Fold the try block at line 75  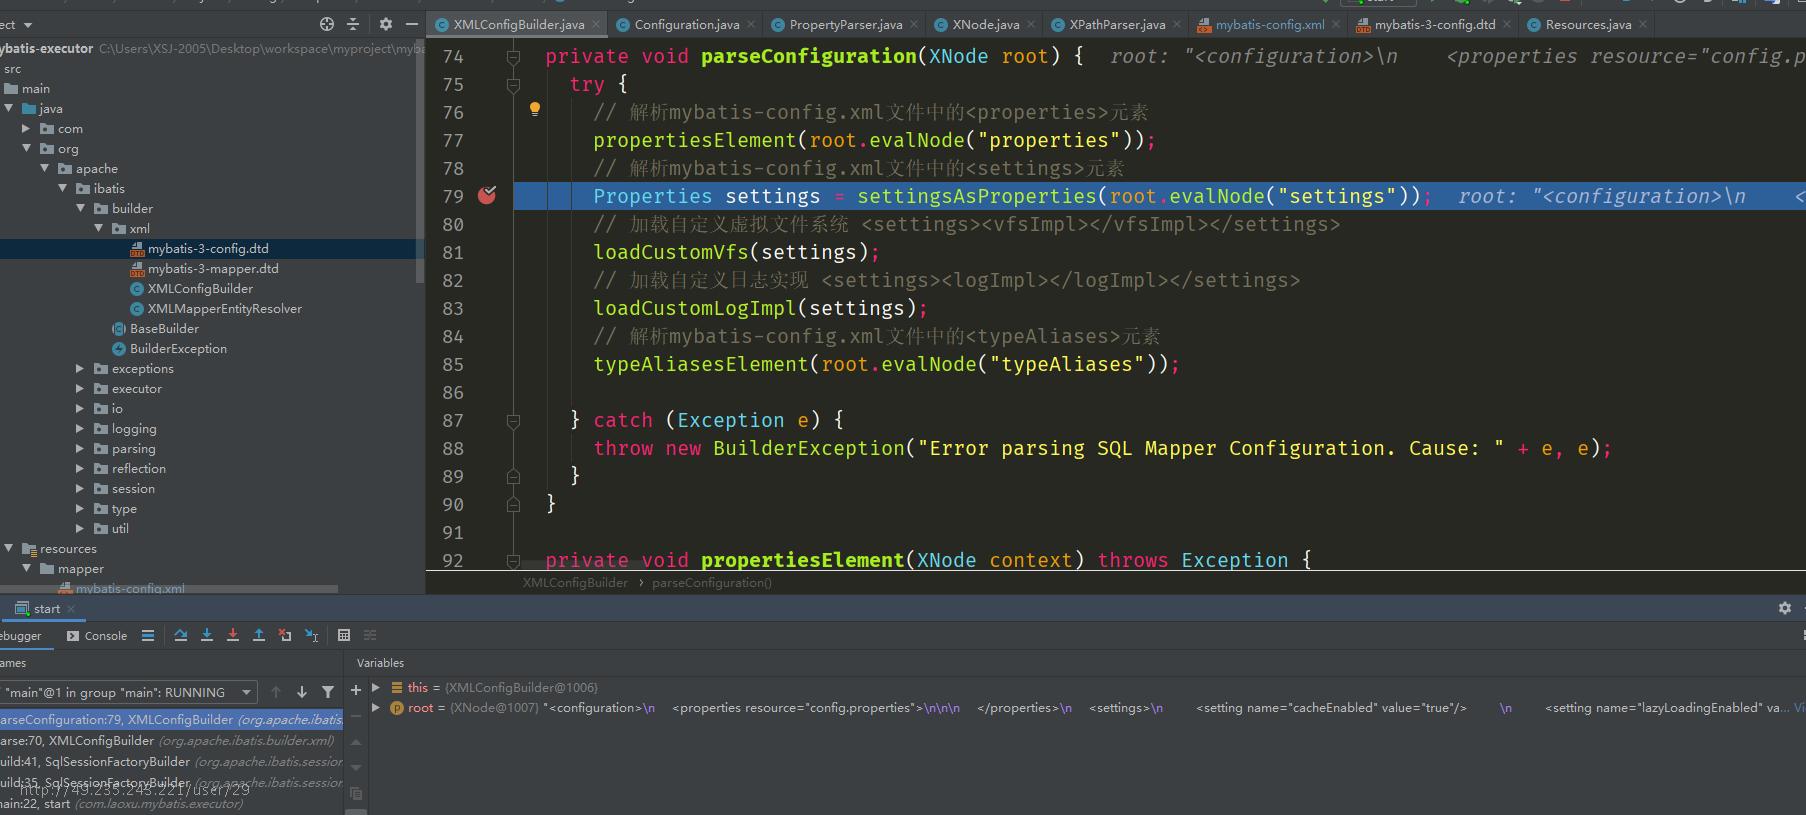pyautogui.click(x=513, y=85)
